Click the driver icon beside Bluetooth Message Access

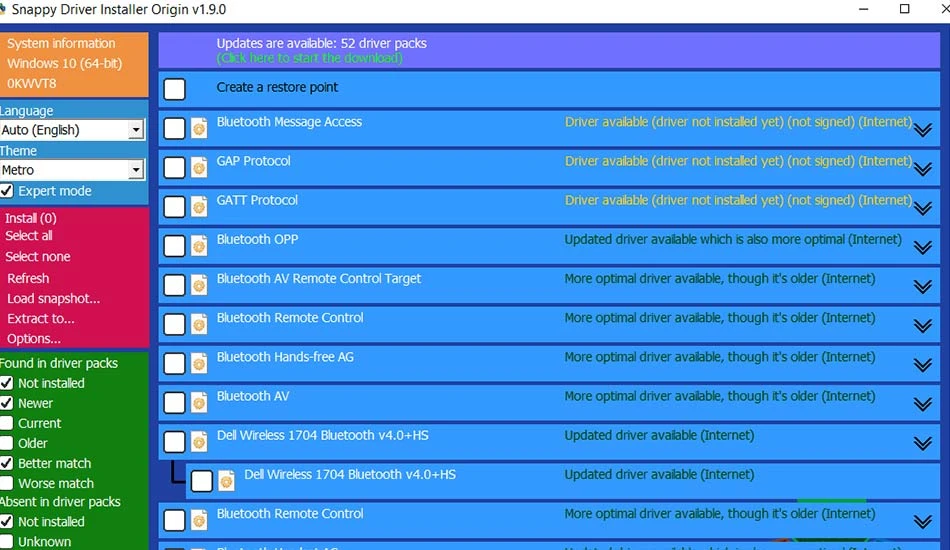click(x=199, y=129)
